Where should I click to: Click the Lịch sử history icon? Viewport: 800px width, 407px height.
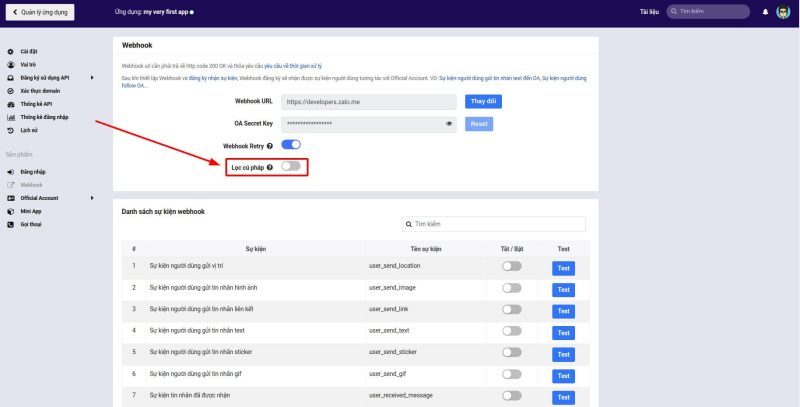tap(11, 131)
